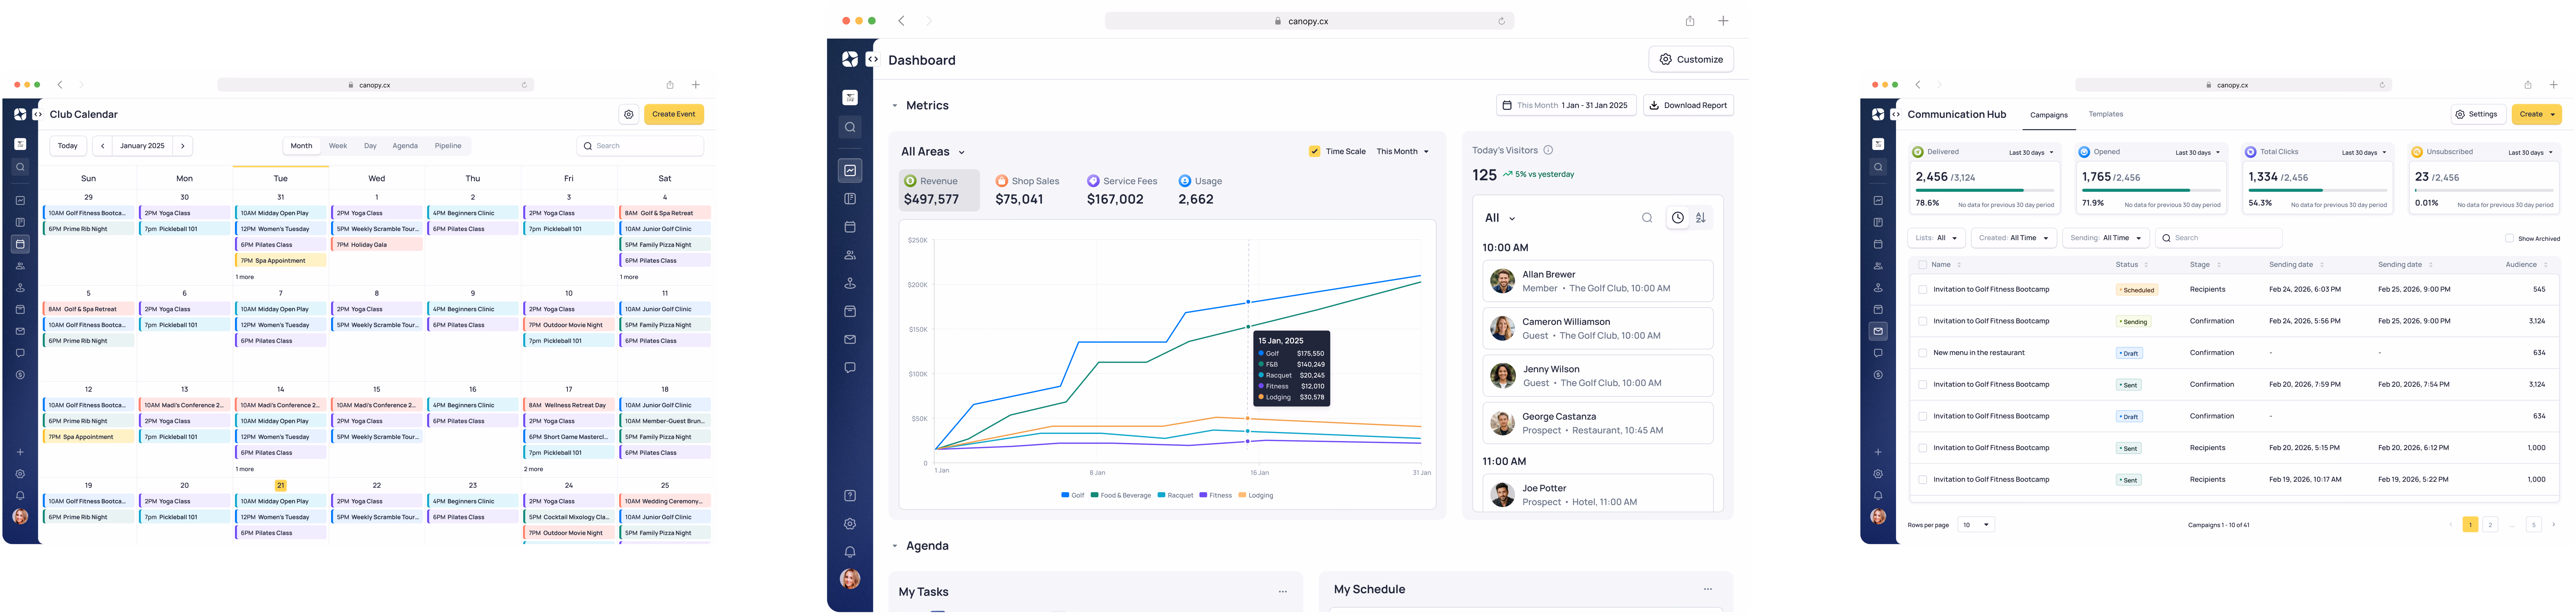Click the Golf legend swatch under chart
This screenshot has width=2576, height=615.
pos(1065,495)
